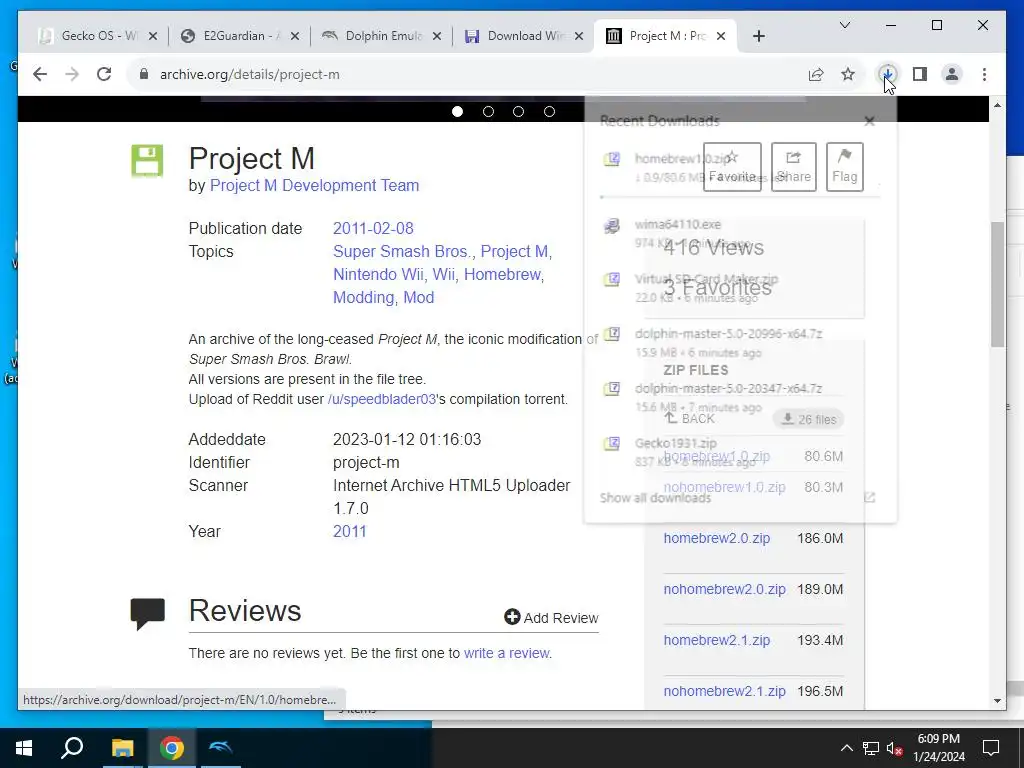The height and width of the screenshot is (768, 1024).
Task: View site information via the lock icon
Action: [144, 74]
